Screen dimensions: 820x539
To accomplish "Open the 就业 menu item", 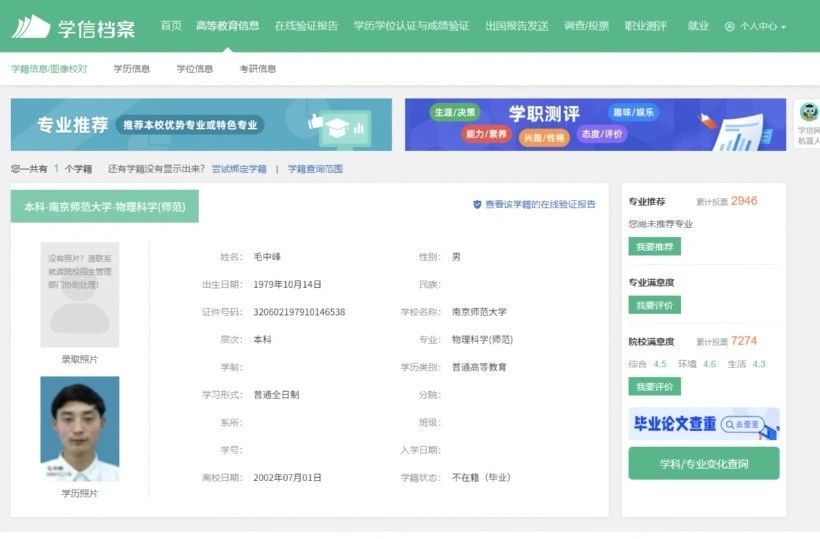I will coord(698,26).
